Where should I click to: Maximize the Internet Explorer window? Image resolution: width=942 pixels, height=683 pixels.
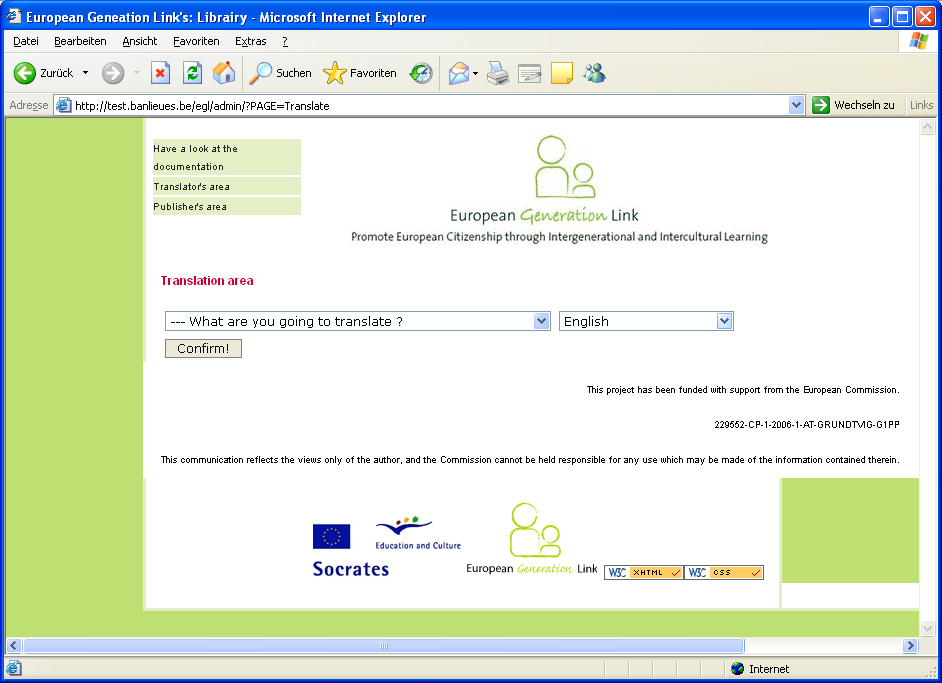(902, 16)
